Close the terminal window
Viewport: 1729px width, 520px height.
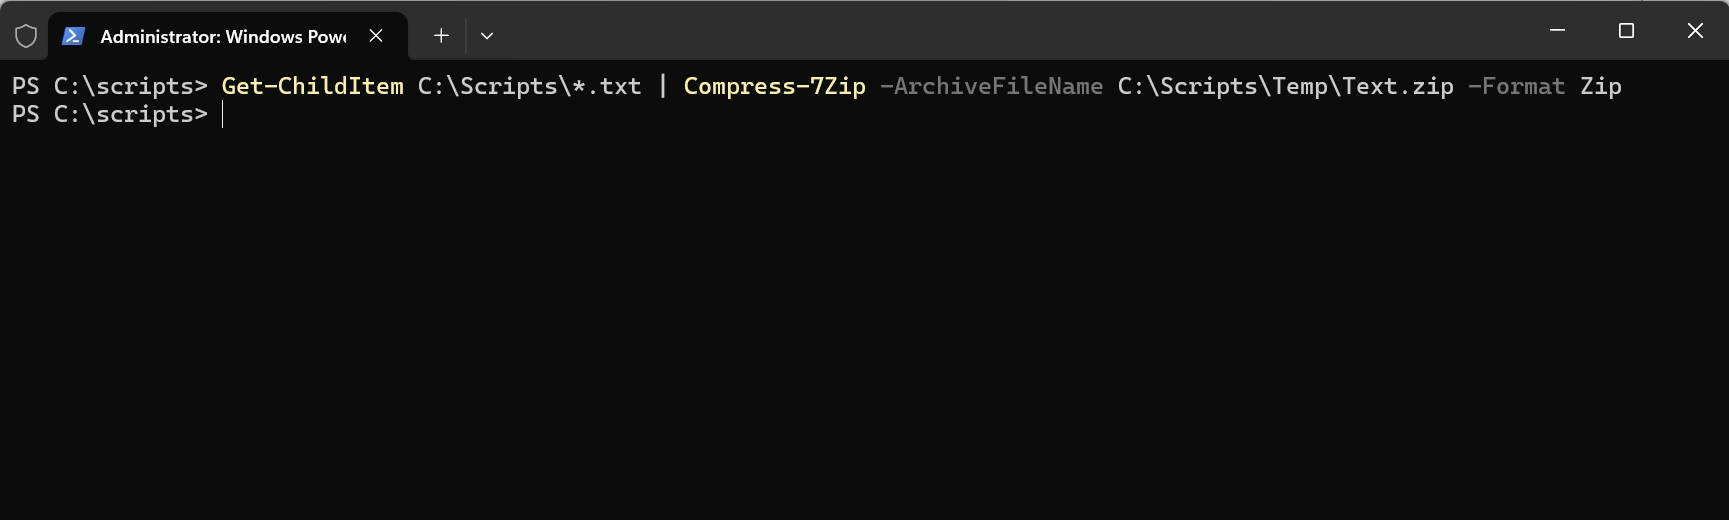1695,30
